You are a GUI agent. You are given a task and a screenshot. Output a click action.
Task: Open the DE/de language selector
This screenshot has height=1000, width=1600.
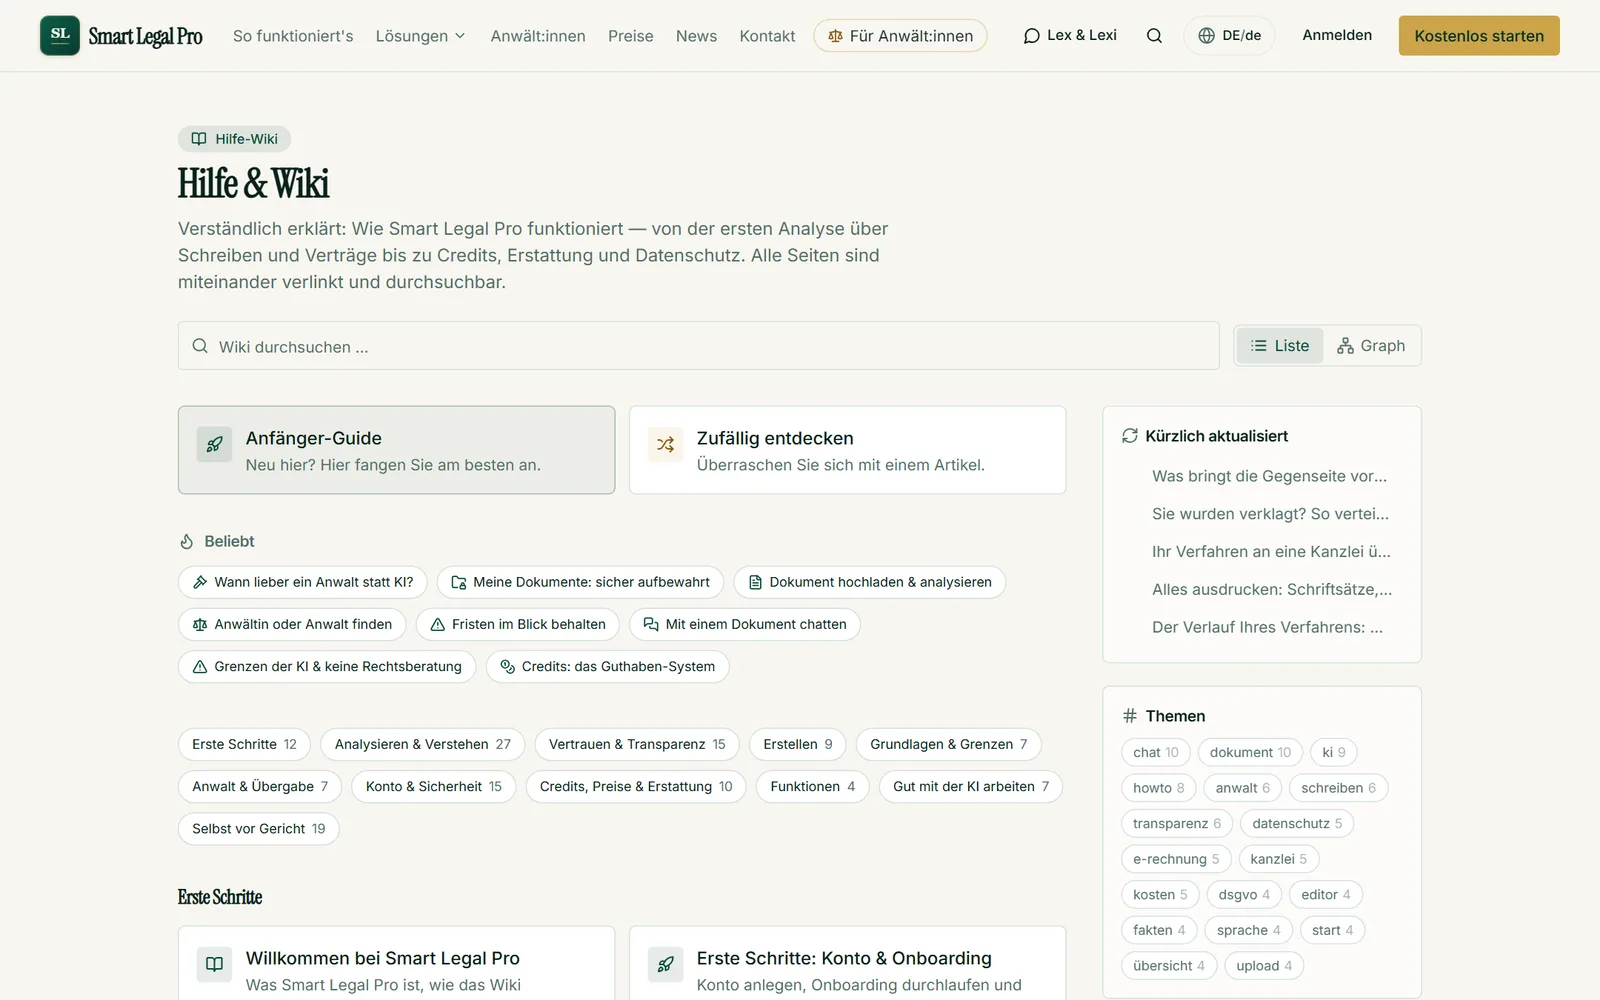pyautogui.click(x=1229, y=36)
